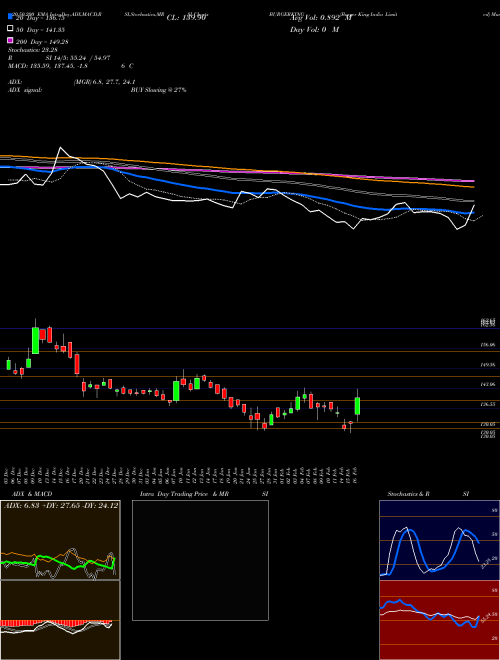500x660 pixels.
Task: Click the MACD values line
Action: click(70, 66)
